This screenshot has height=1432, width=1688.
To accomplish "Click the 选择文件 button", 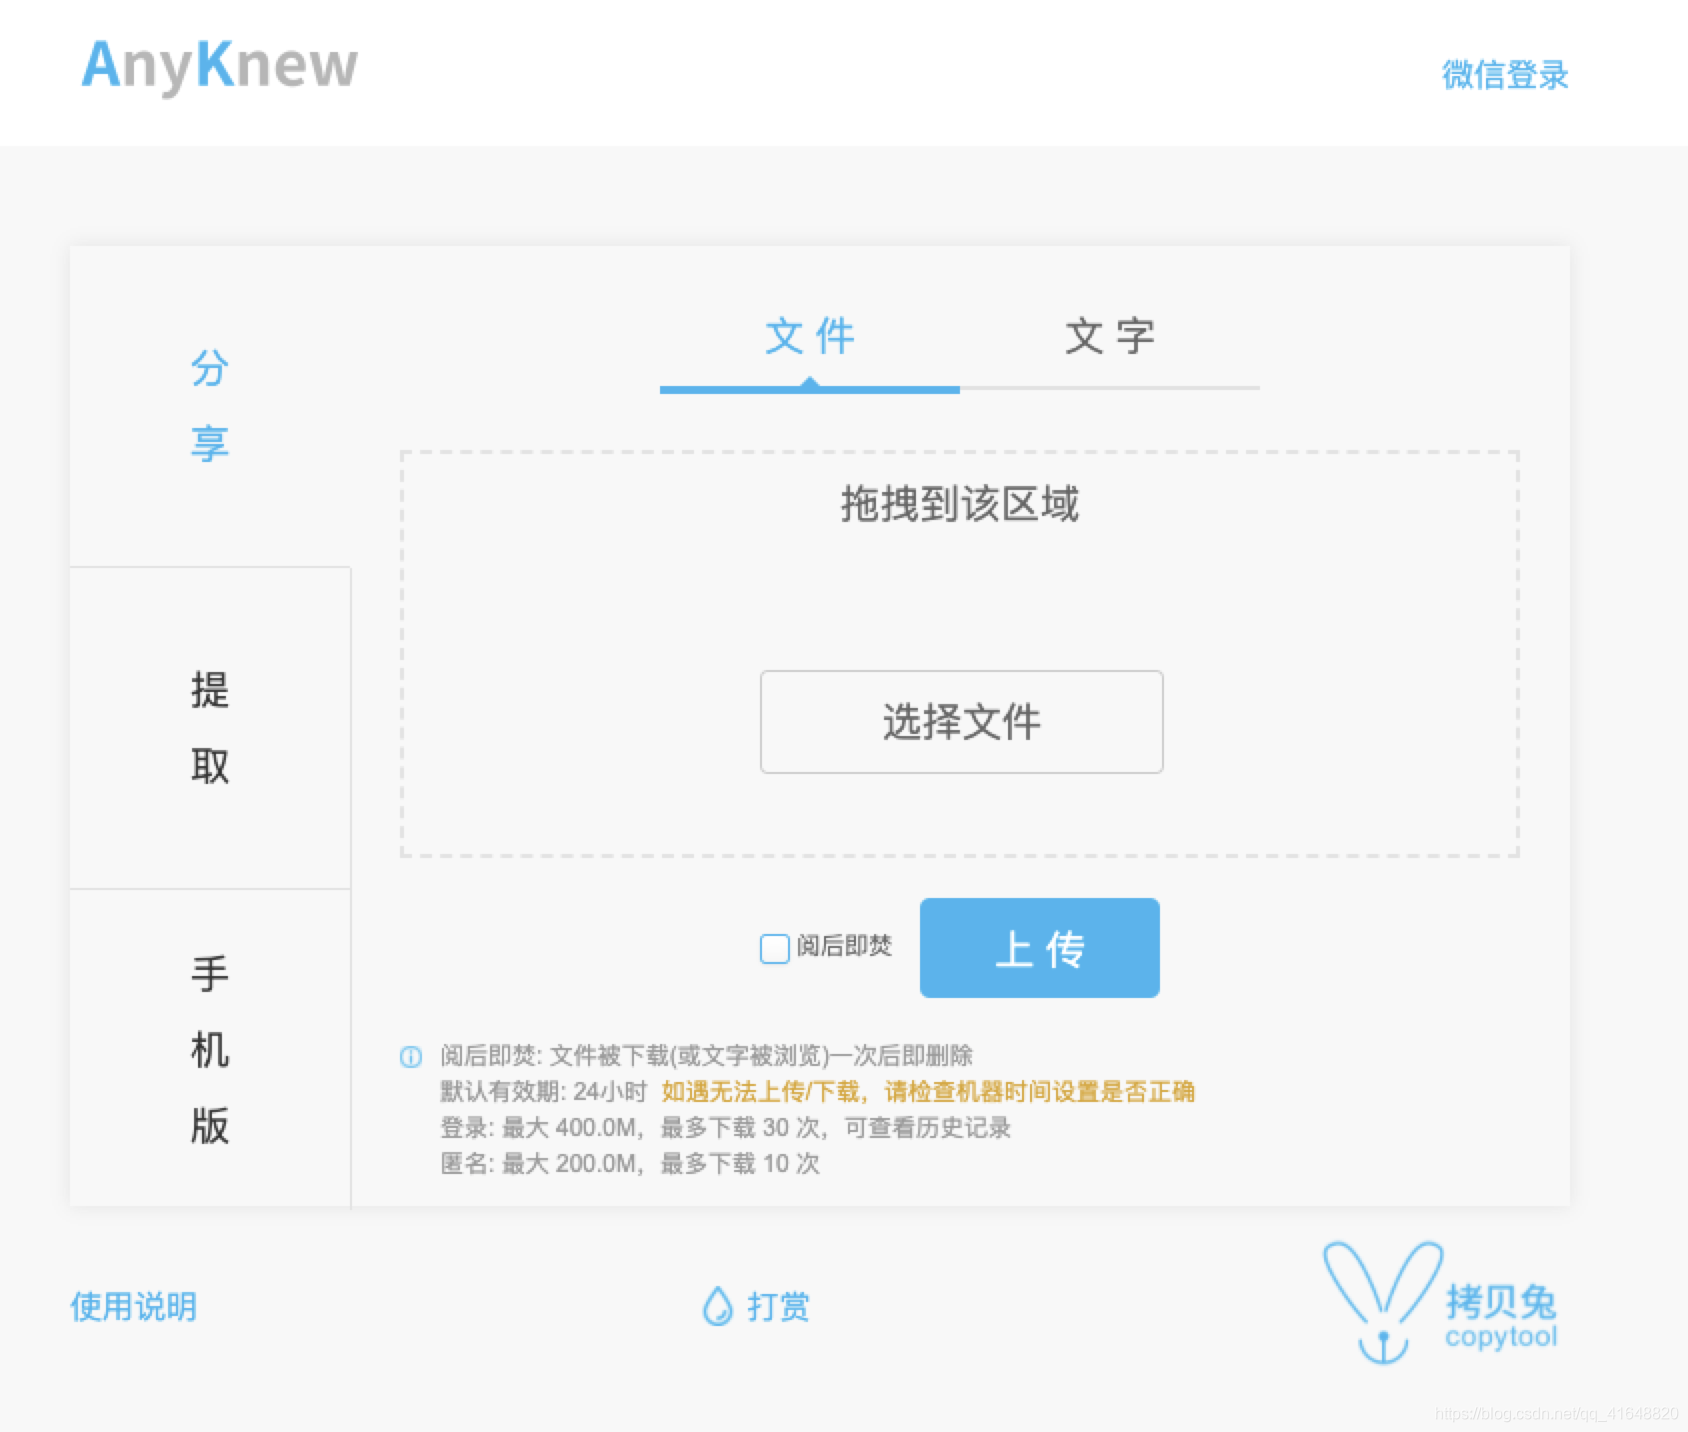I will click(961, 722).
